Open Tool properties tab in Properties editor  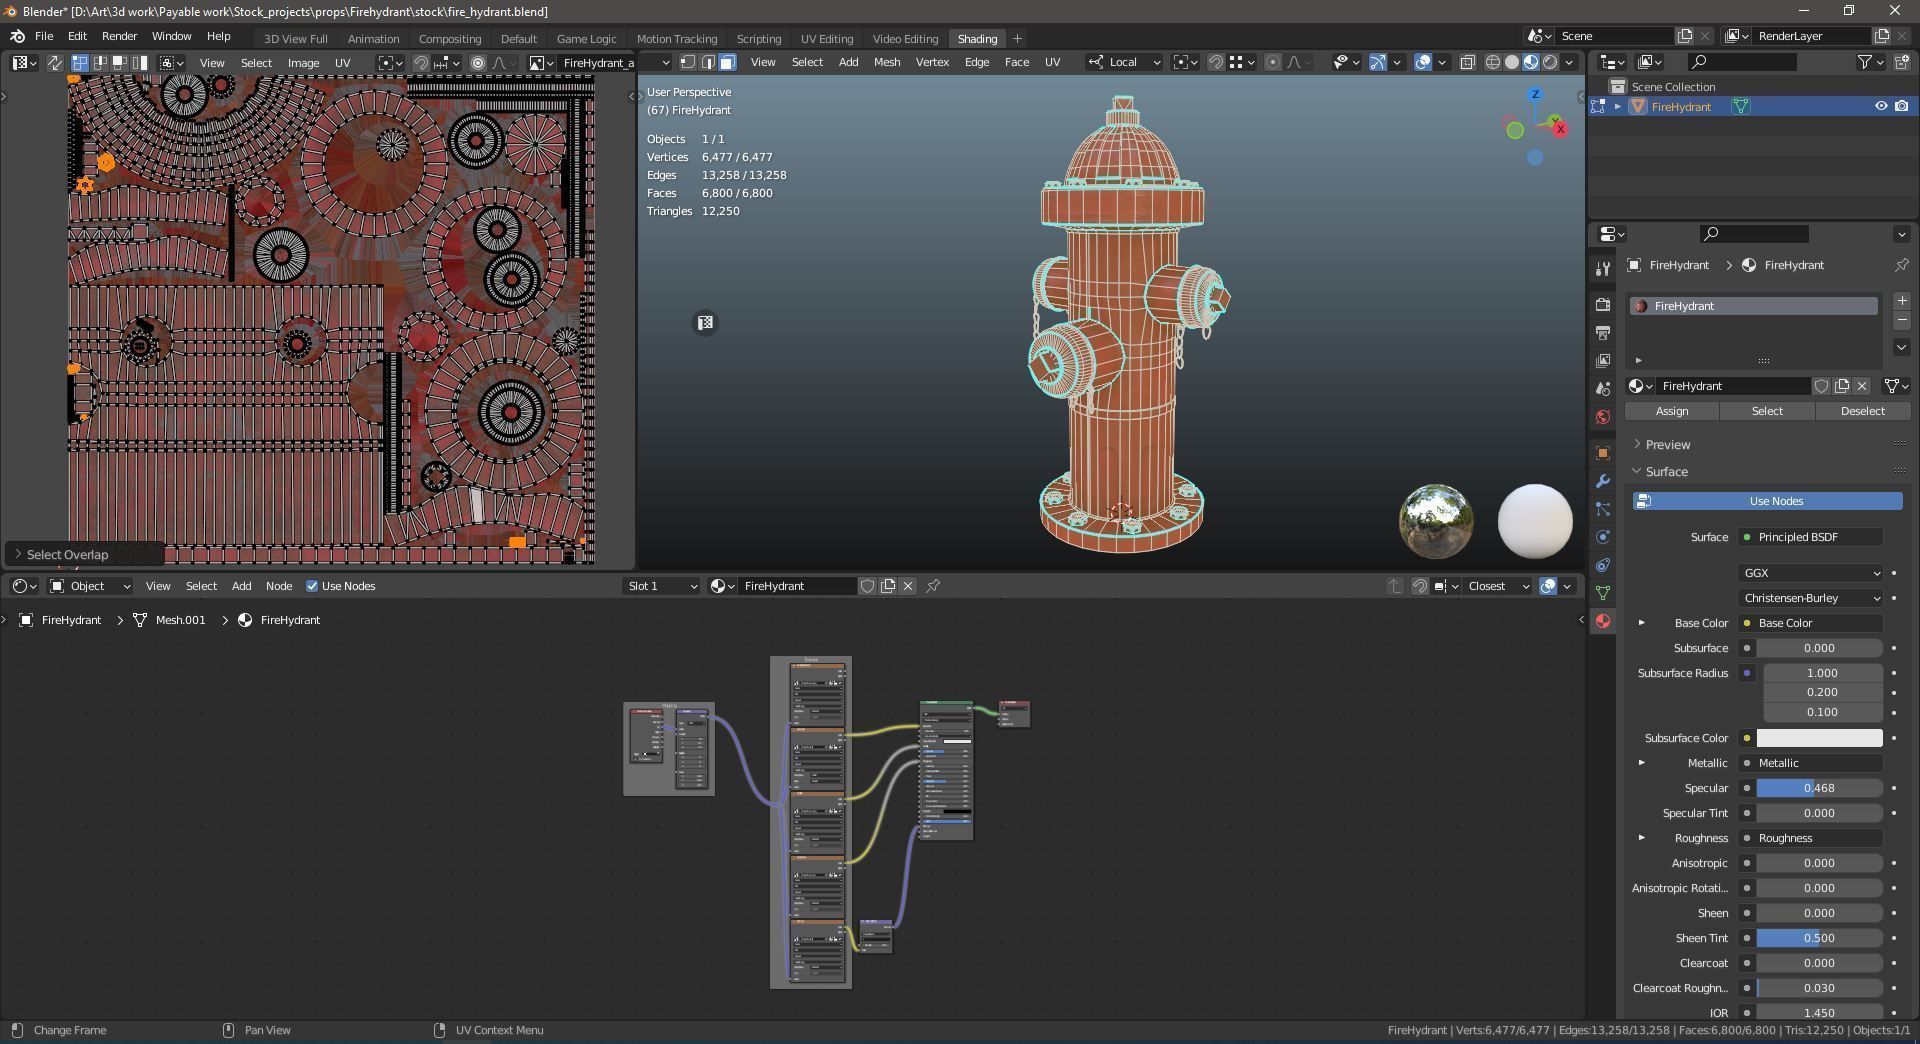coord(1603,268)
